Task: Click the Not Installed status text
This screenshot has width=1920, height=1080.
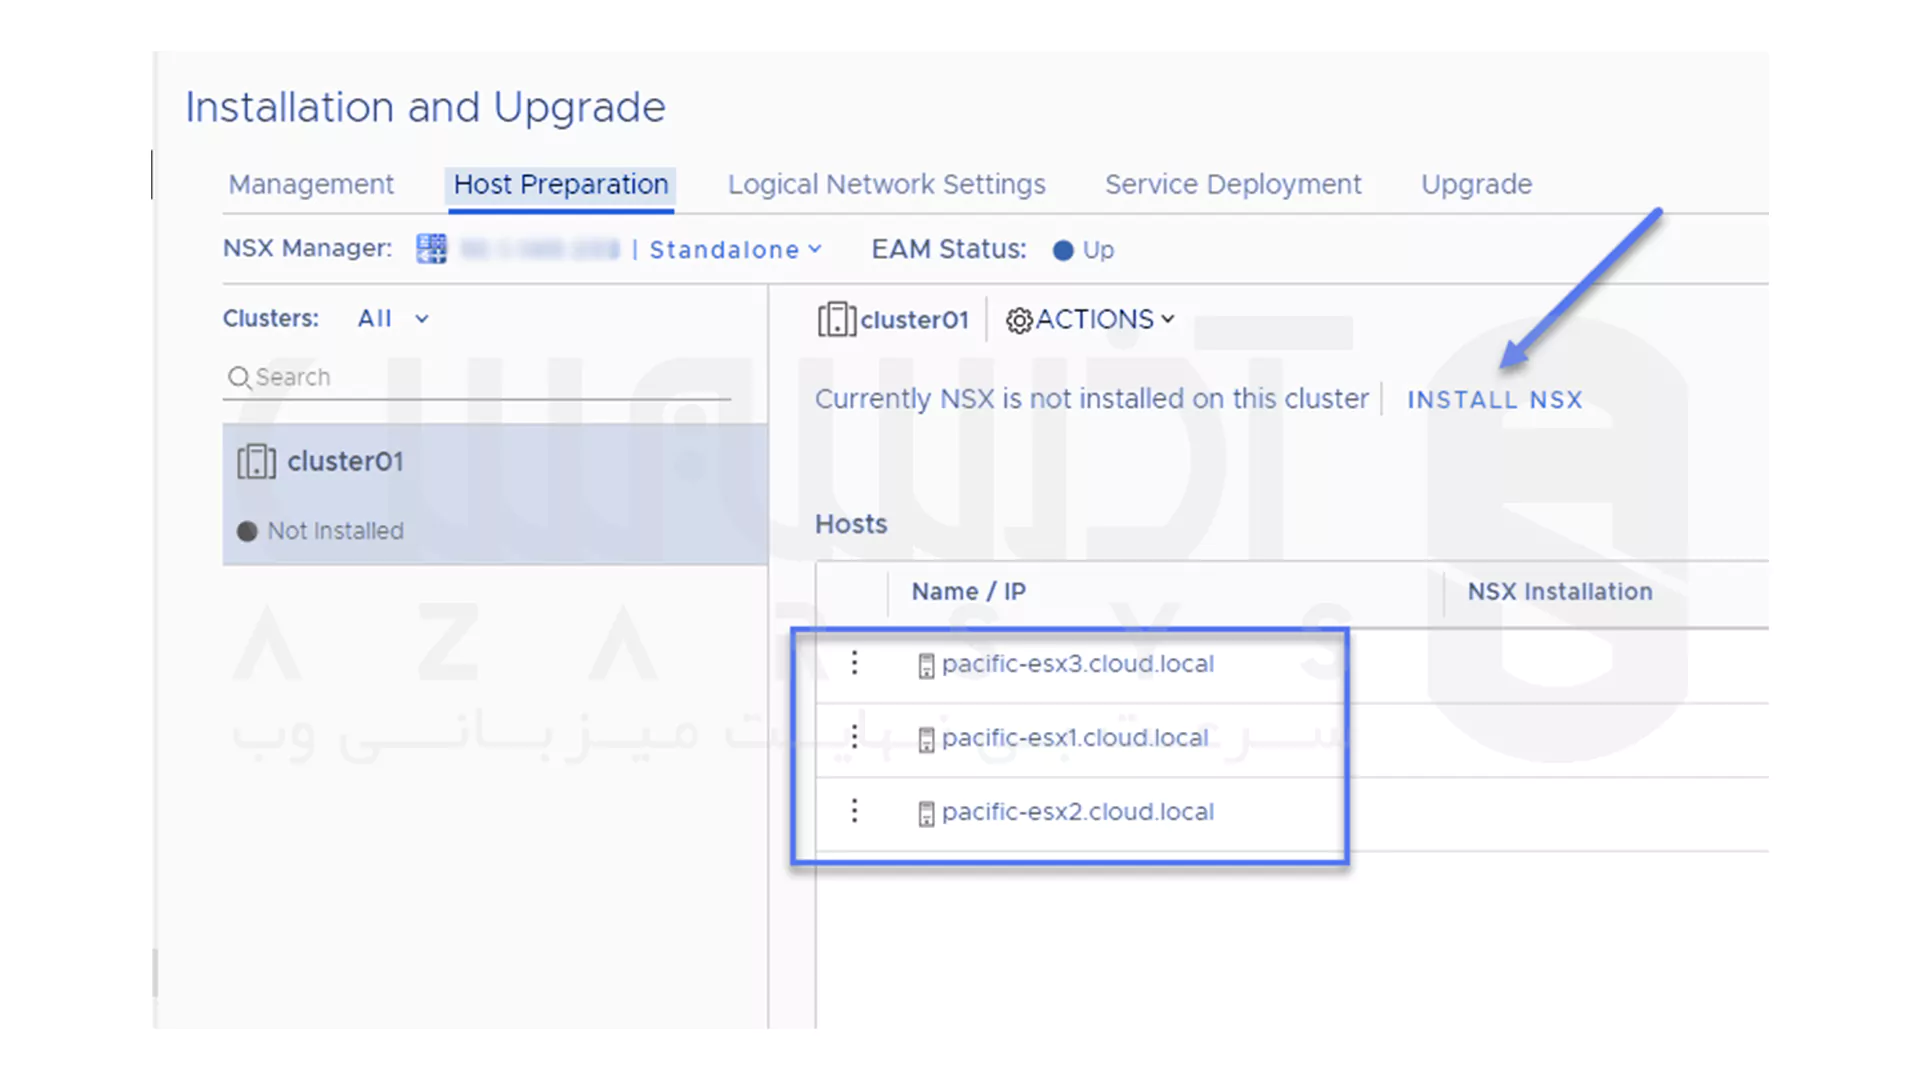Action: coord(335,532)
